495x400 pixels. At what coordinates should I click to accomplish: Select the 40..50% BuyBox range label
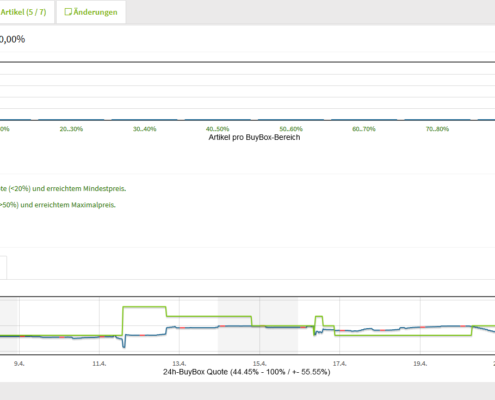[217, 129]
